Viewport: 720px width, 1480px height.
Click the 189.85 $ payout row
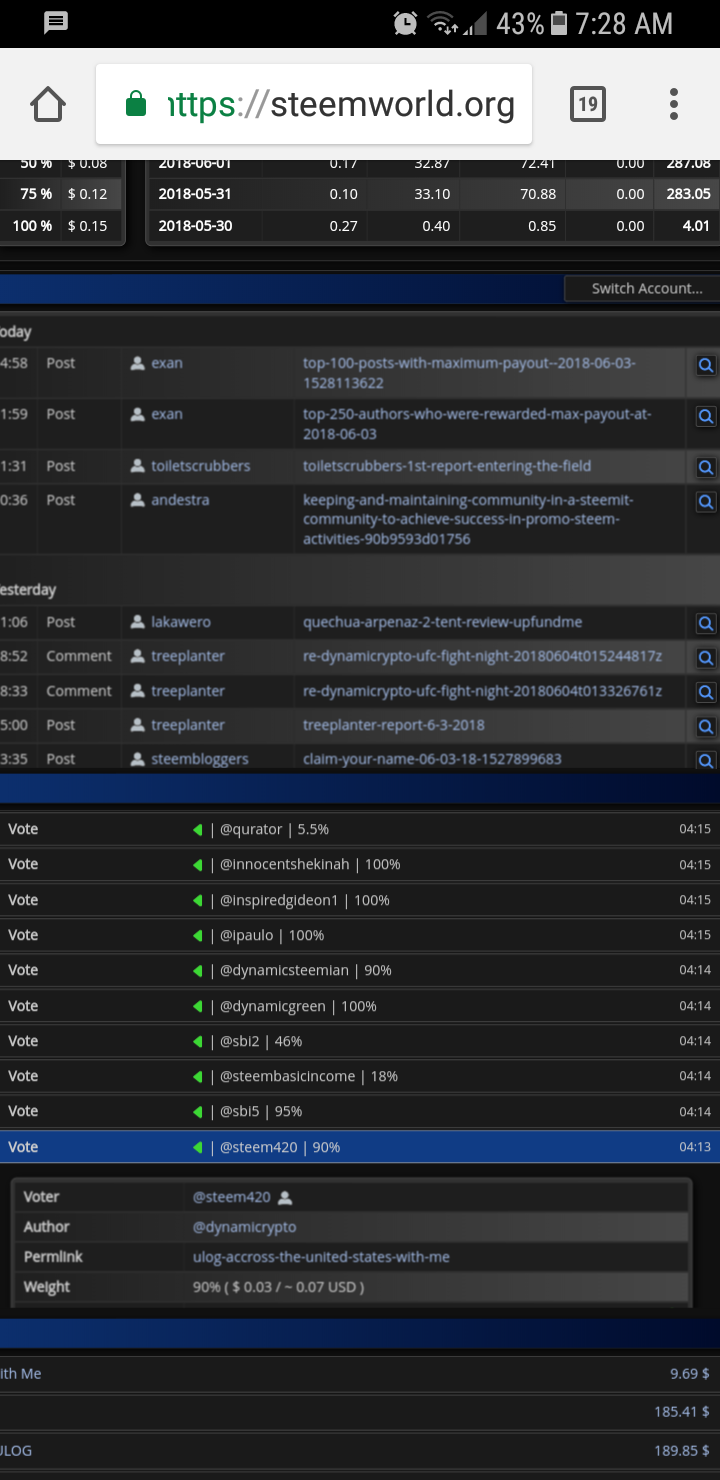(x=360, y=1450)
